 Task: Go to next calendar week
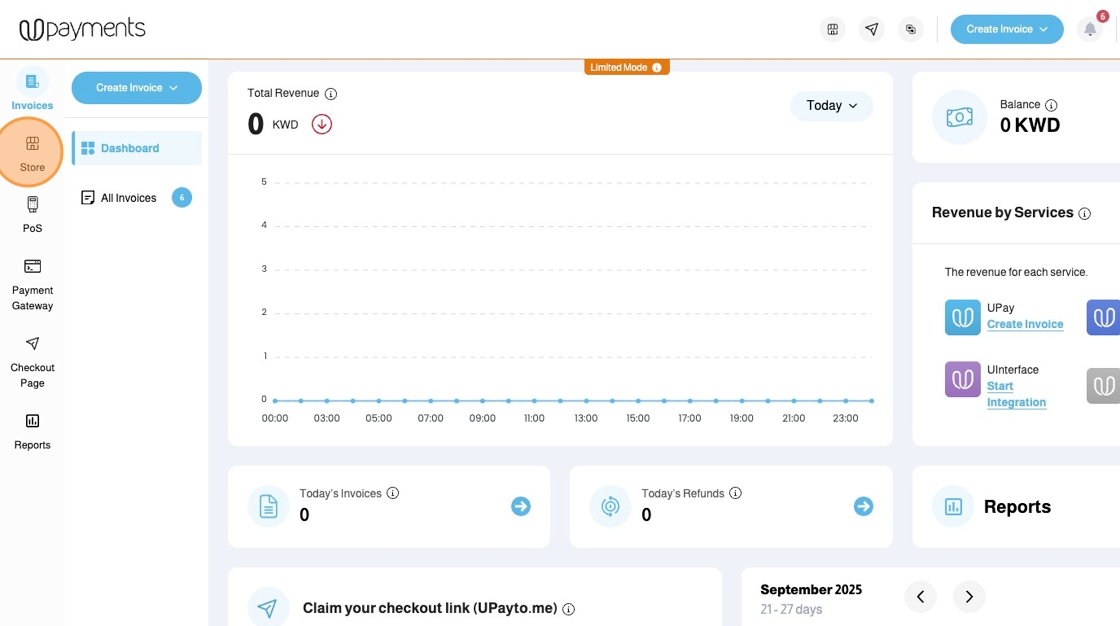969,597
